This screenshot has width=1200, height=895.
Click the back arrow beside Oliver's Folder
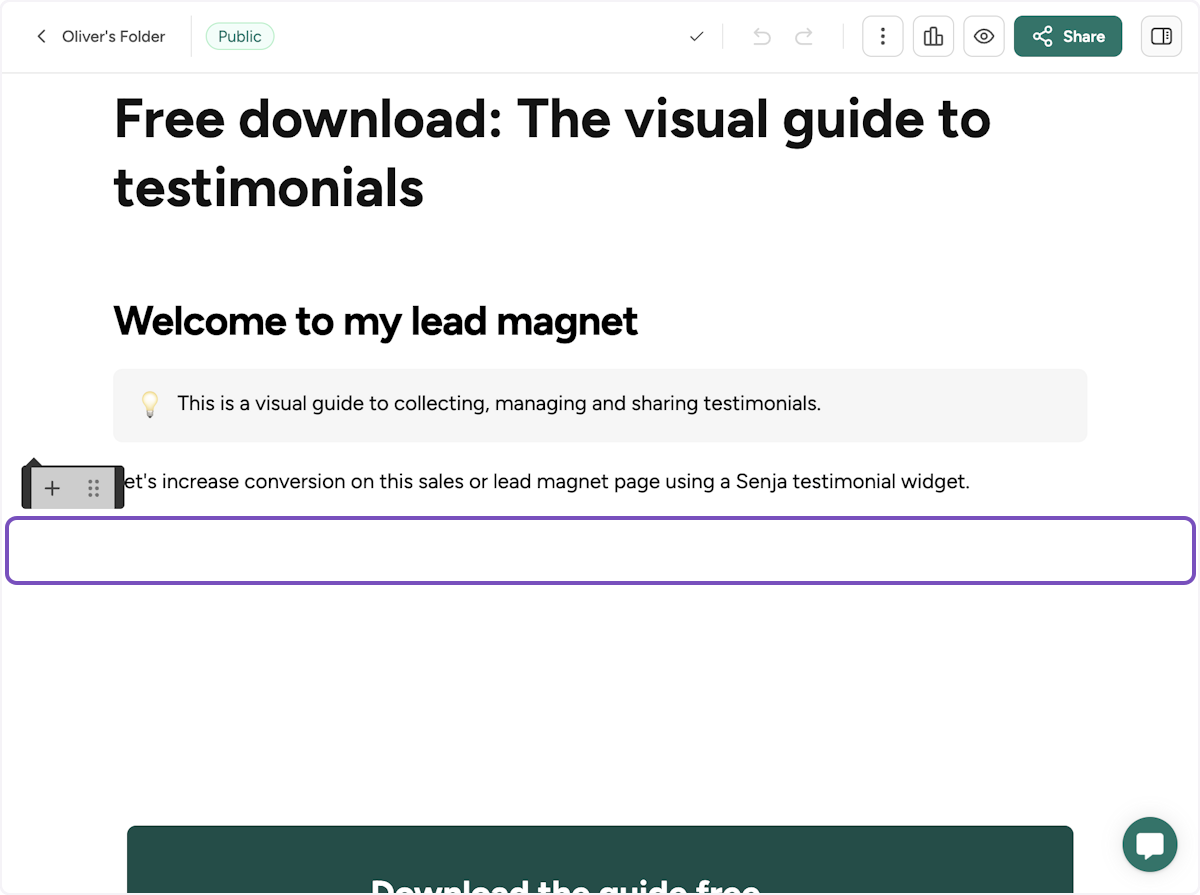(x=41, y=36)
